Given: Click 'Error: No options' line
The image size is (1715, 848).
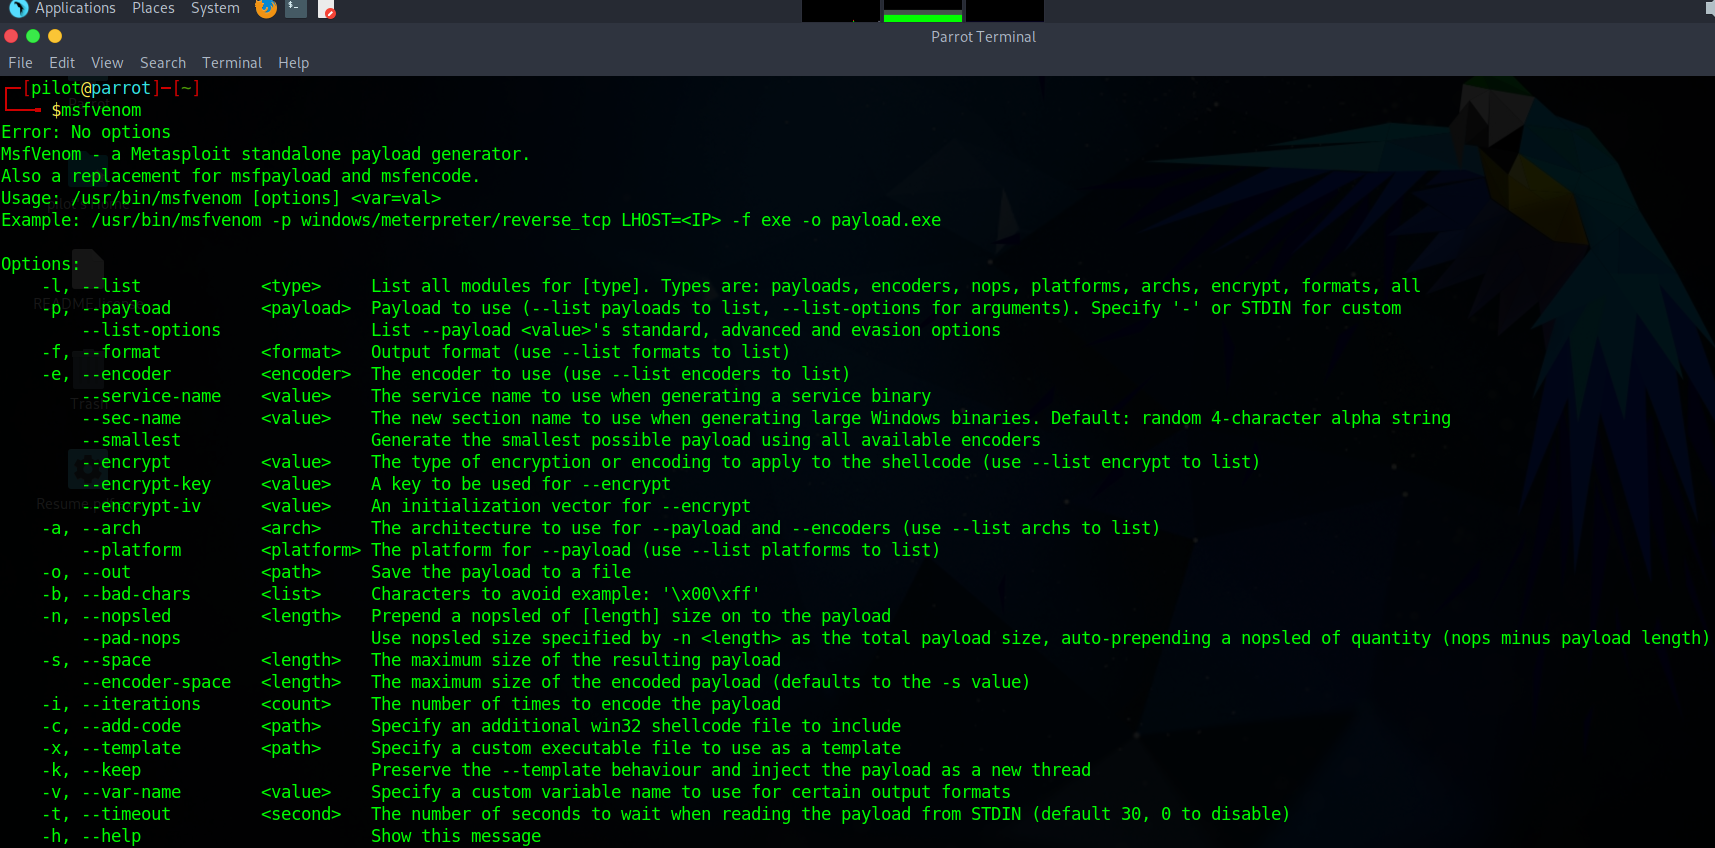Looking at the screenshot, I should click(86, 132).
